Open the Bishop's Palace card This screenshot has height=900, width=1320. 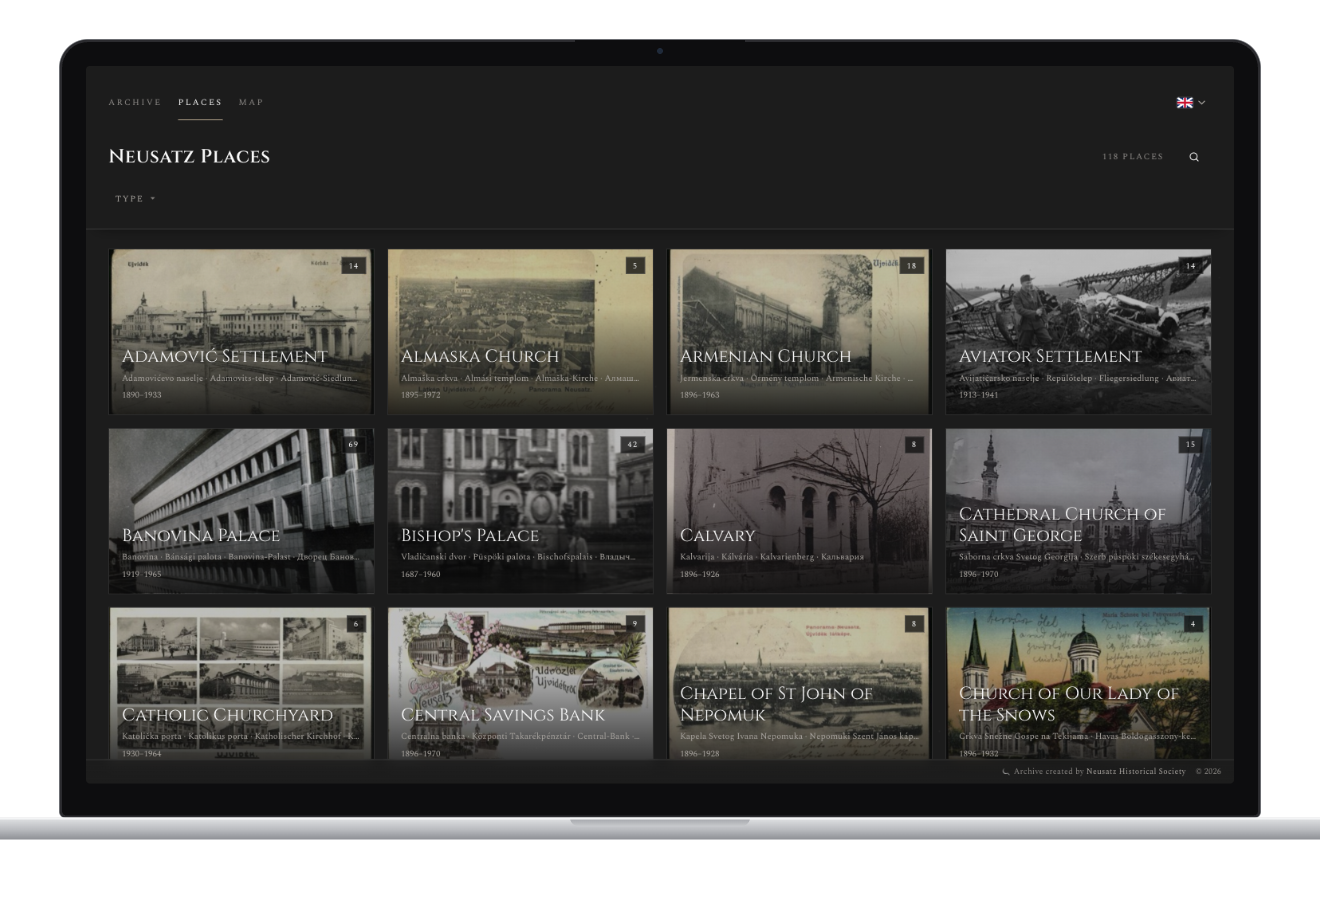pos(520,511)
